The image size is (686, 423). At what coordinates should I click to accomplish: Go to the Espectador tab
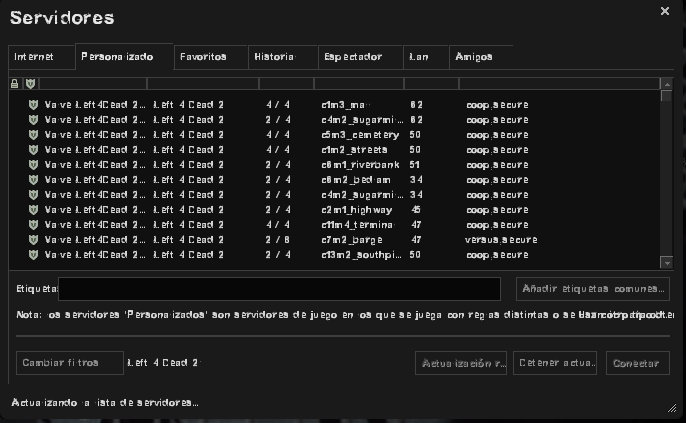360,57
